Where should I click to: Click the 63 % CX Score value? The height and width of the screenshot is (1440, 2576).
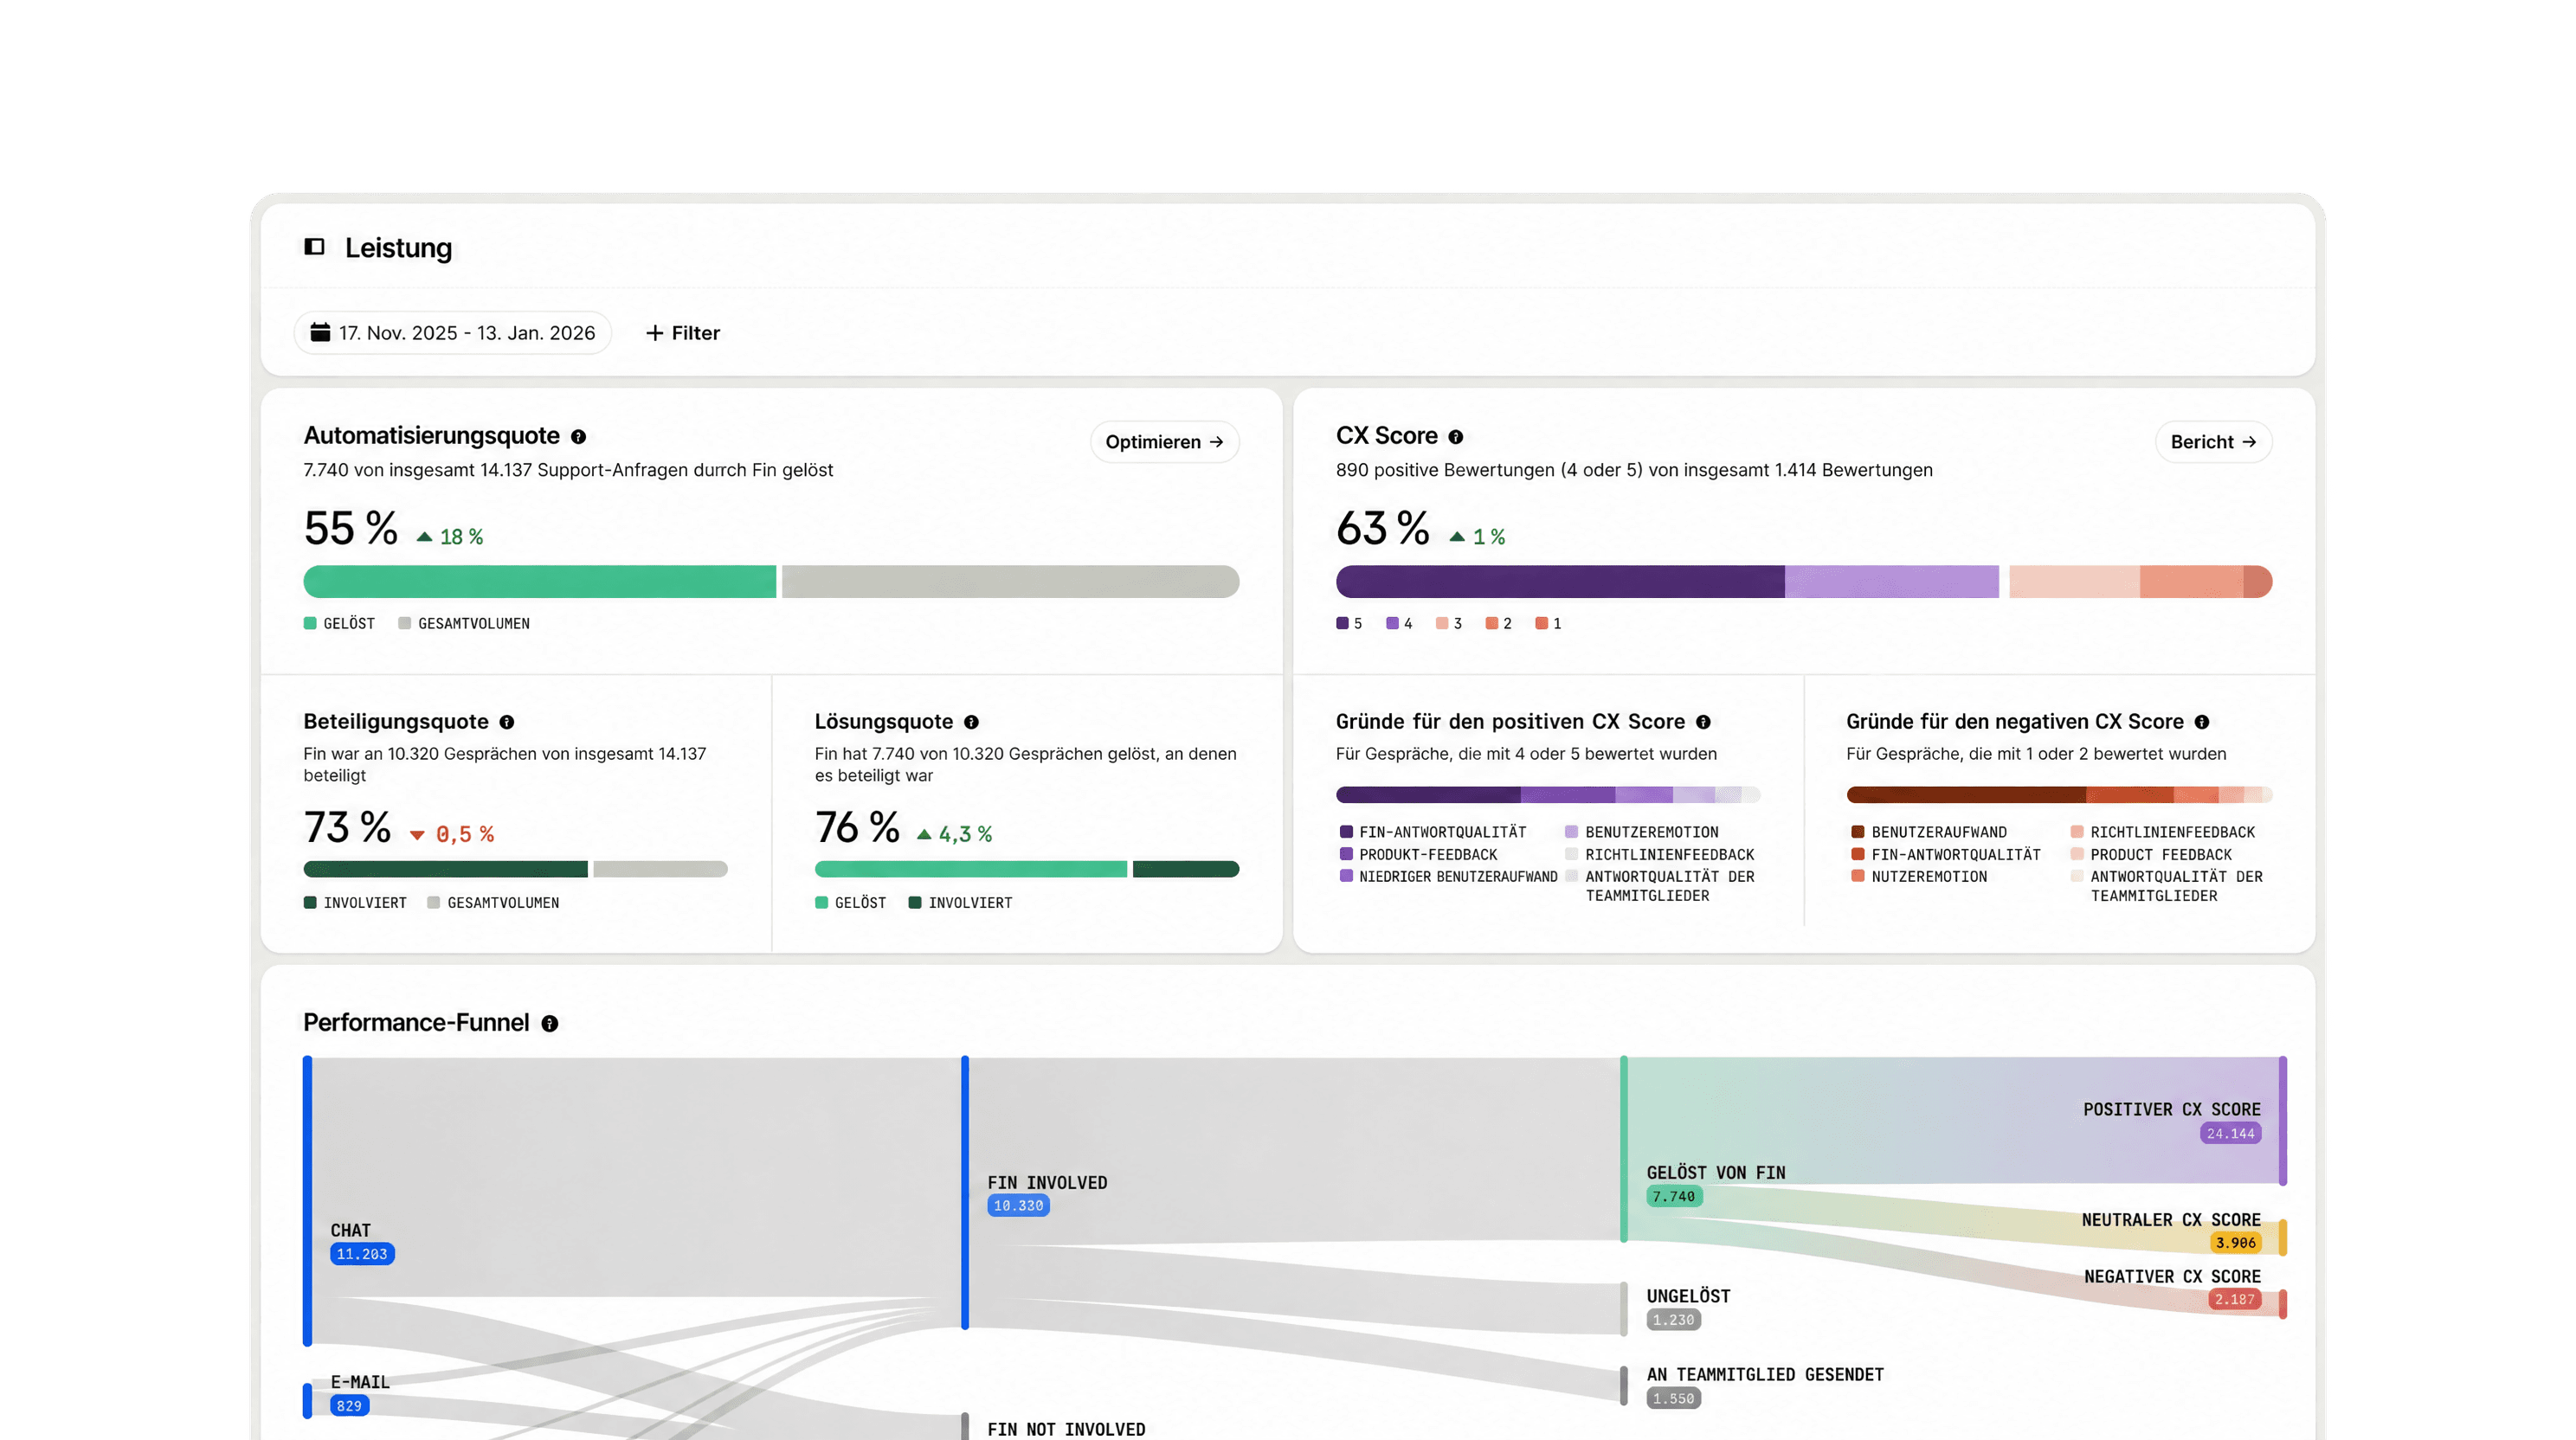tap(1383, 528)
